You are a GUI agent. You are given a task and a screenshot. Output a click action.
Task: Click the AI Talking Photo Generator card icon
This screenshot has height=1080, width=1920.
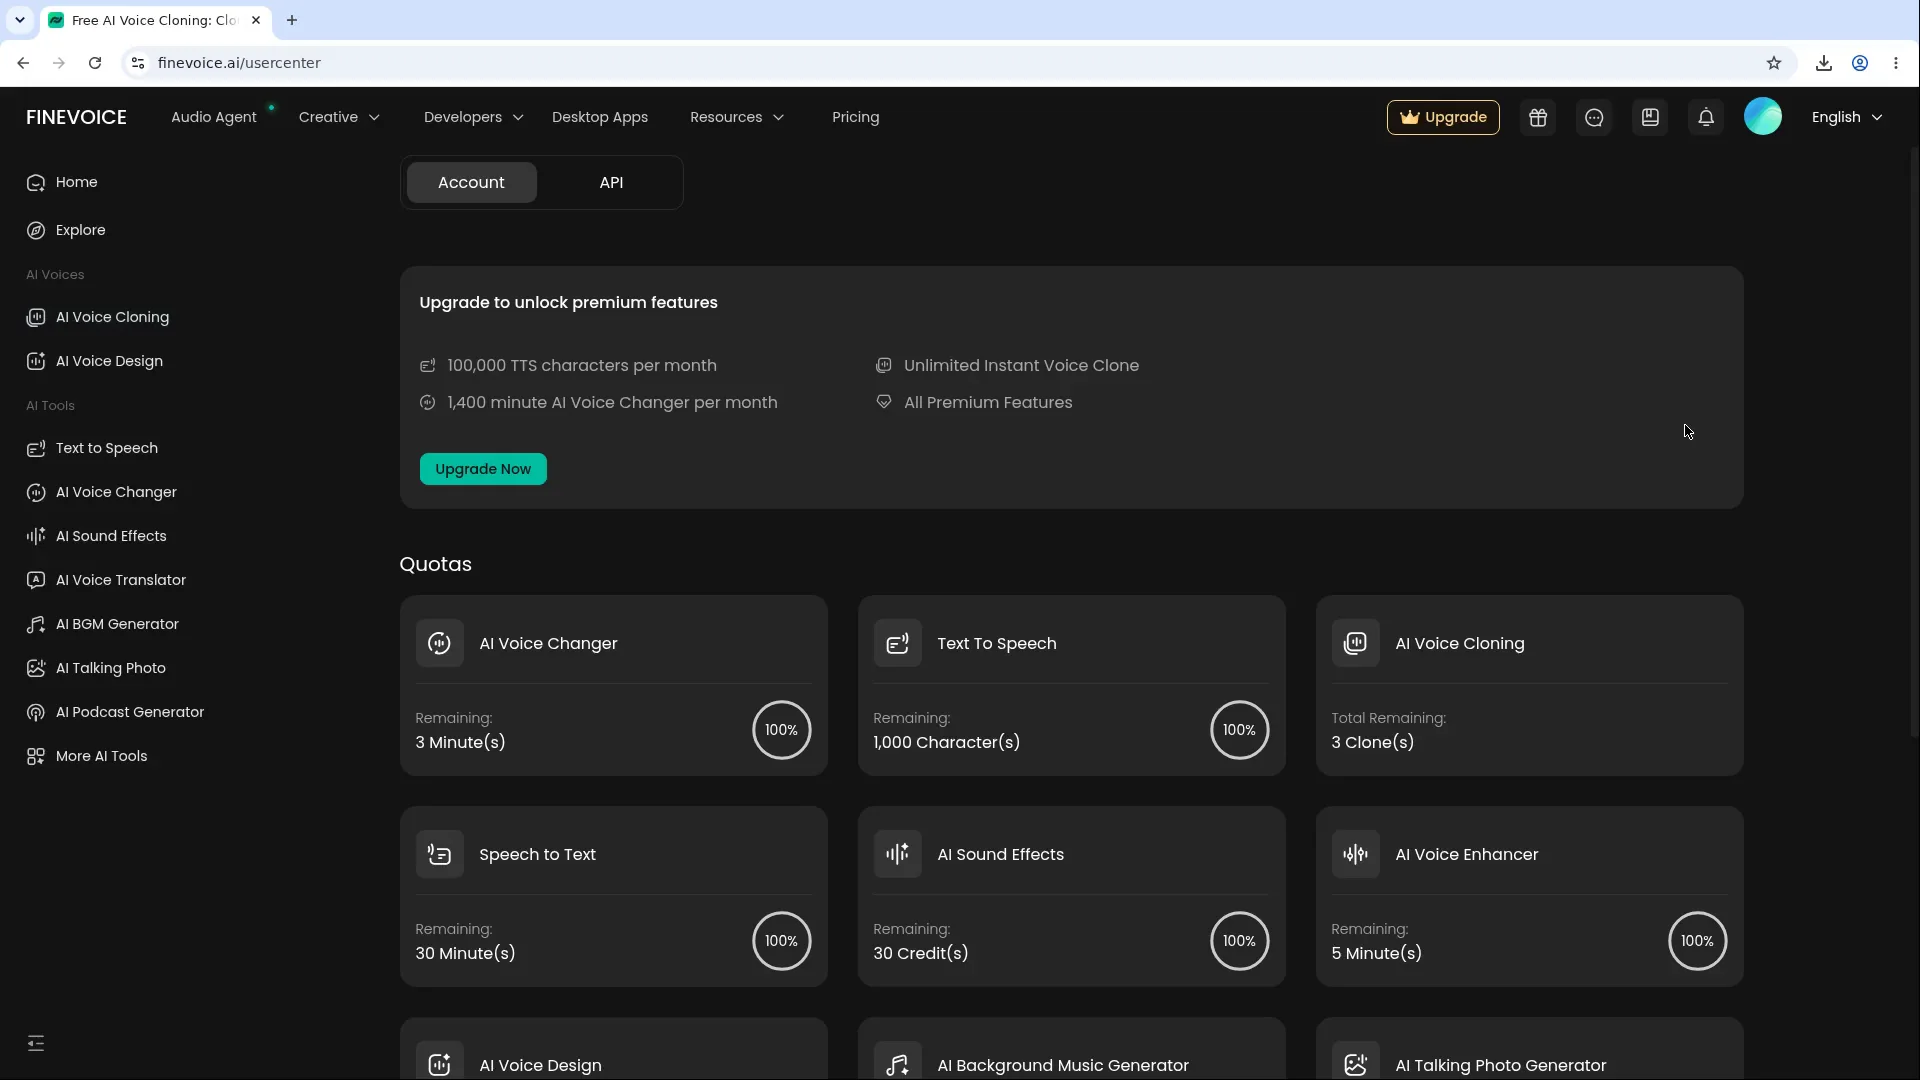(1355, 1062)
